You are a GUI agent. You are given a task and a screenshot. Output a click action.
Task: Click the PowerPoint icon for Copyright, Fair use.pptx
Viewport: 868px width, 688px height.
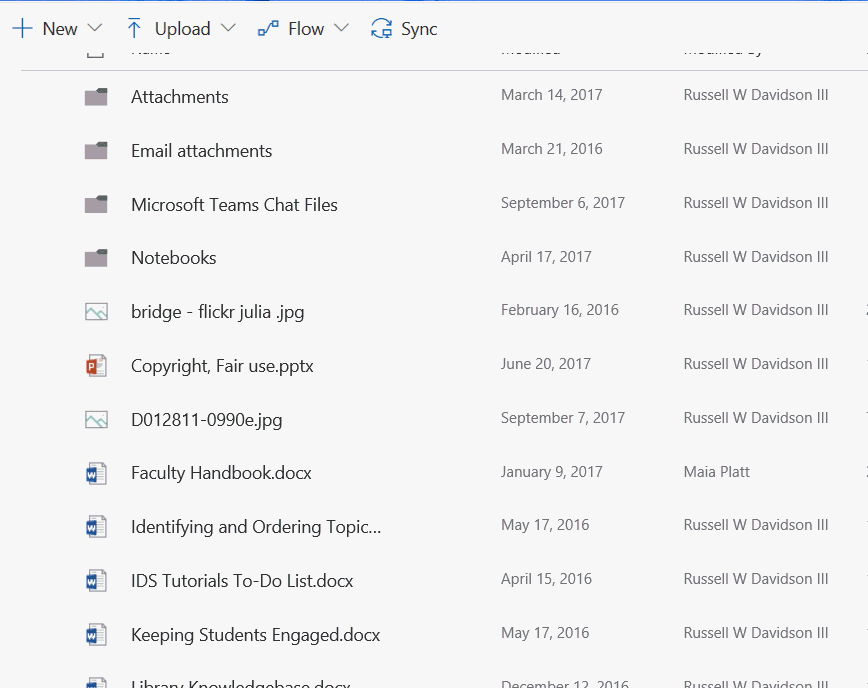coord(96,363)
